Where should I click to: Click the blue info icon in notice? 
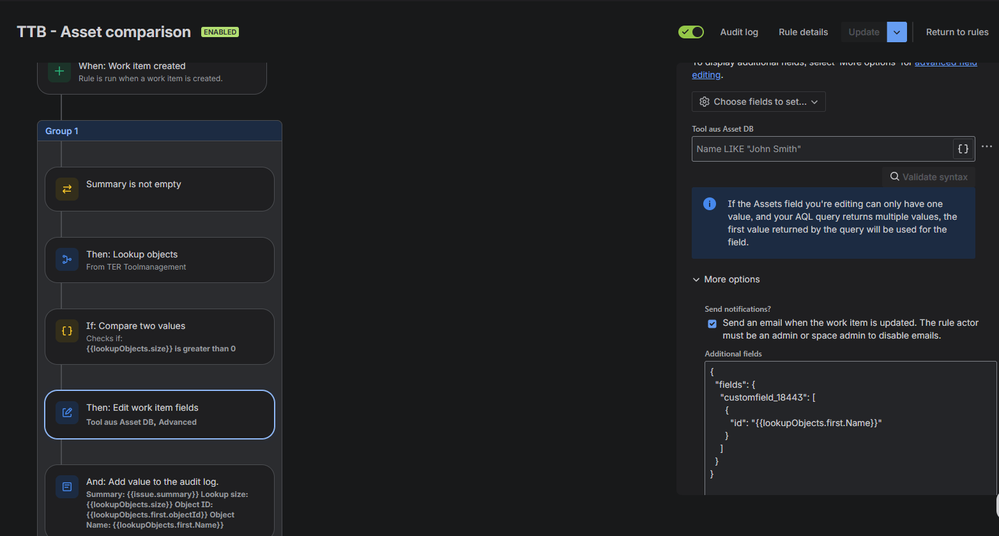point(709,204)
